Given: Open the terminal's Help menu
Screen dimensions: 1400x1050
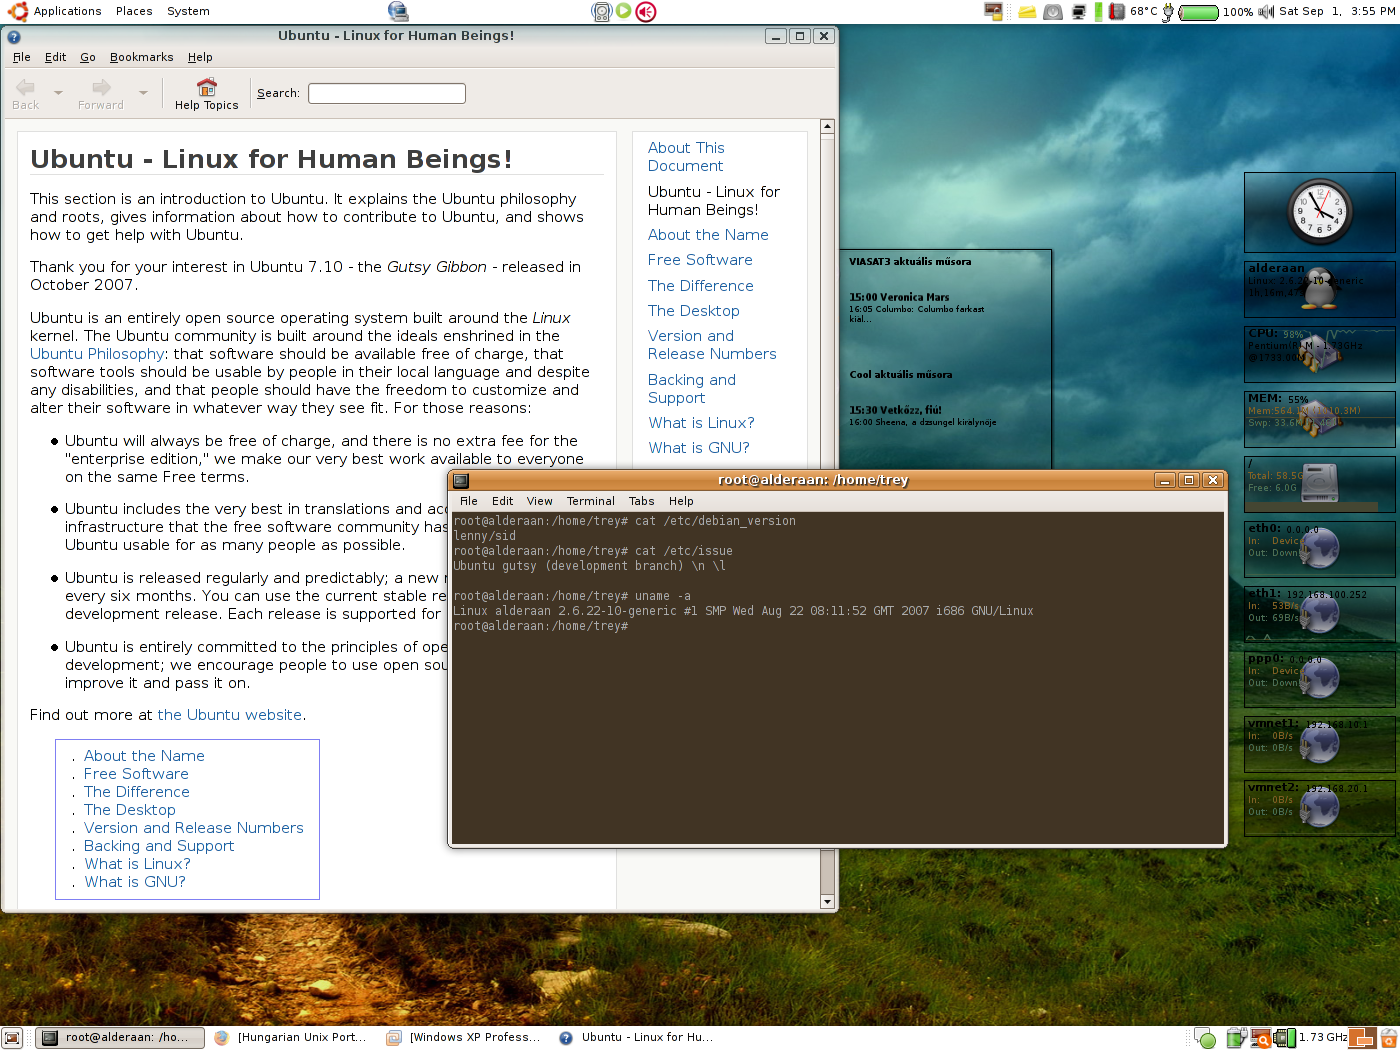Looking at the screenshot, I should [681, 501].
